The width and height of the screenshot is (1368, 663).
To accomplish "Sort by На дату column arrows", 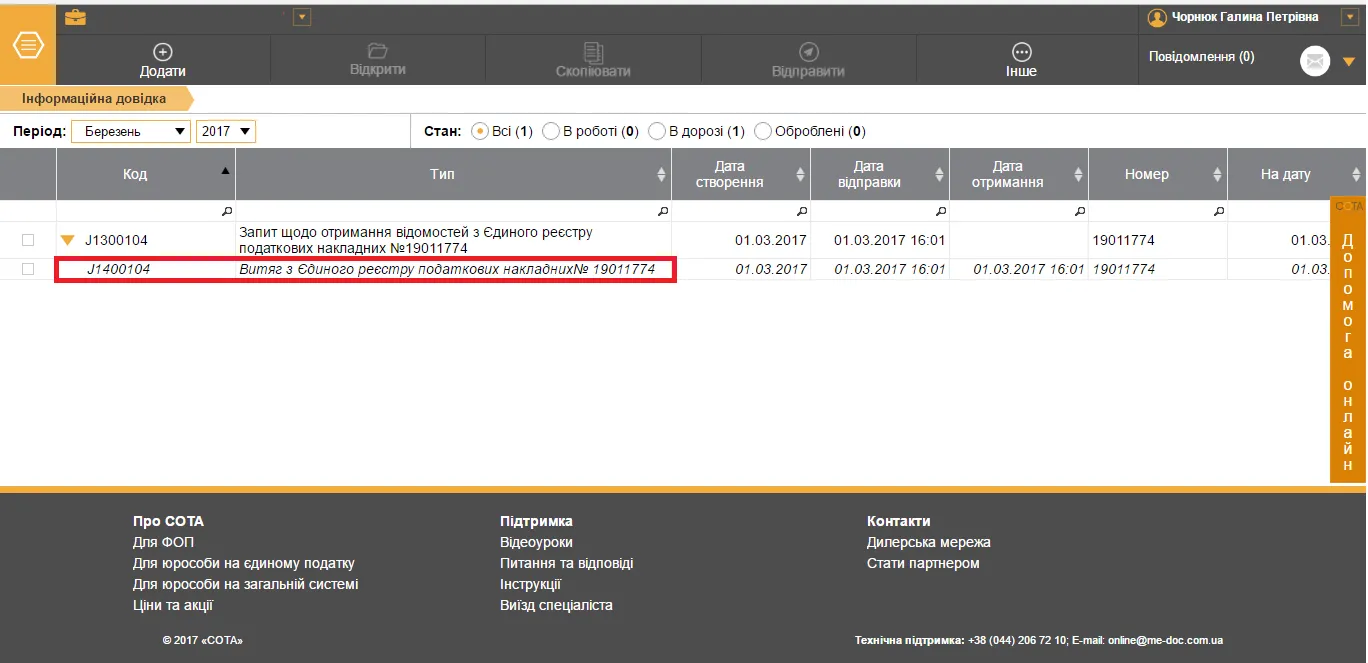I will [x=1356, y=174].
